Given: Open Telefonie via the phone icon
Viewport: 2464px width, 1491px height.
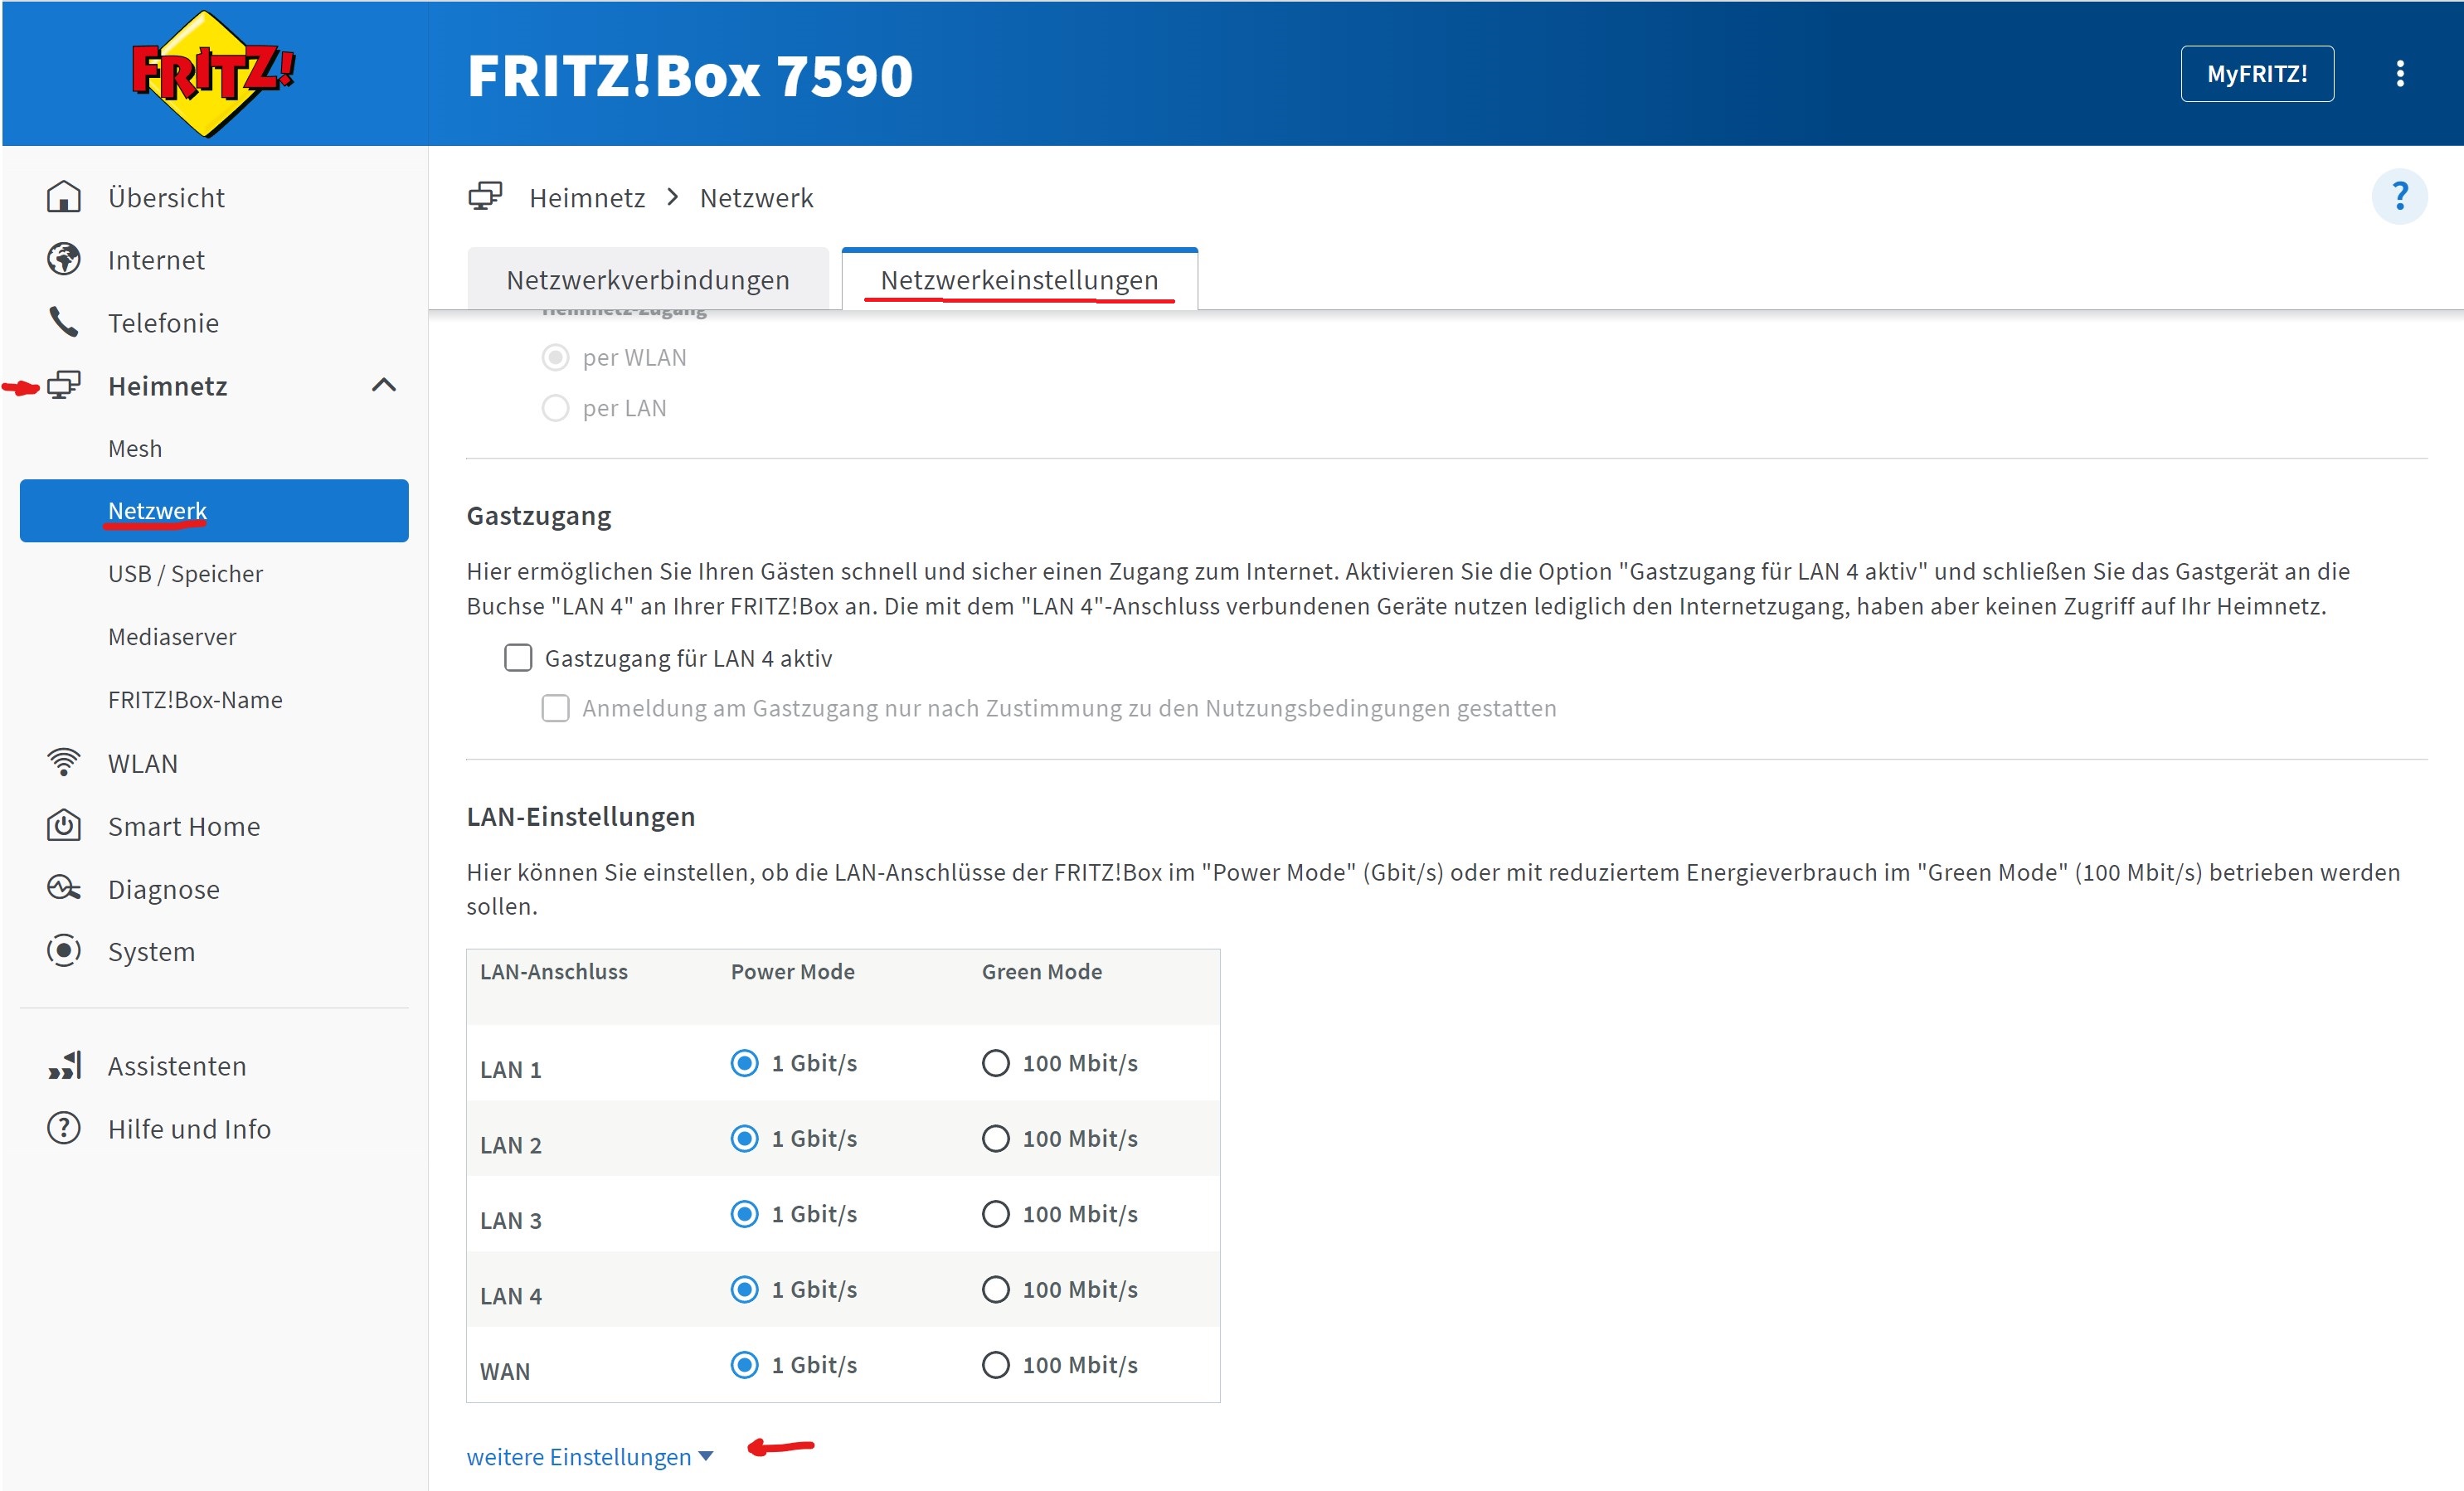Looking at the screenshot, I should (x=64, y=322).
